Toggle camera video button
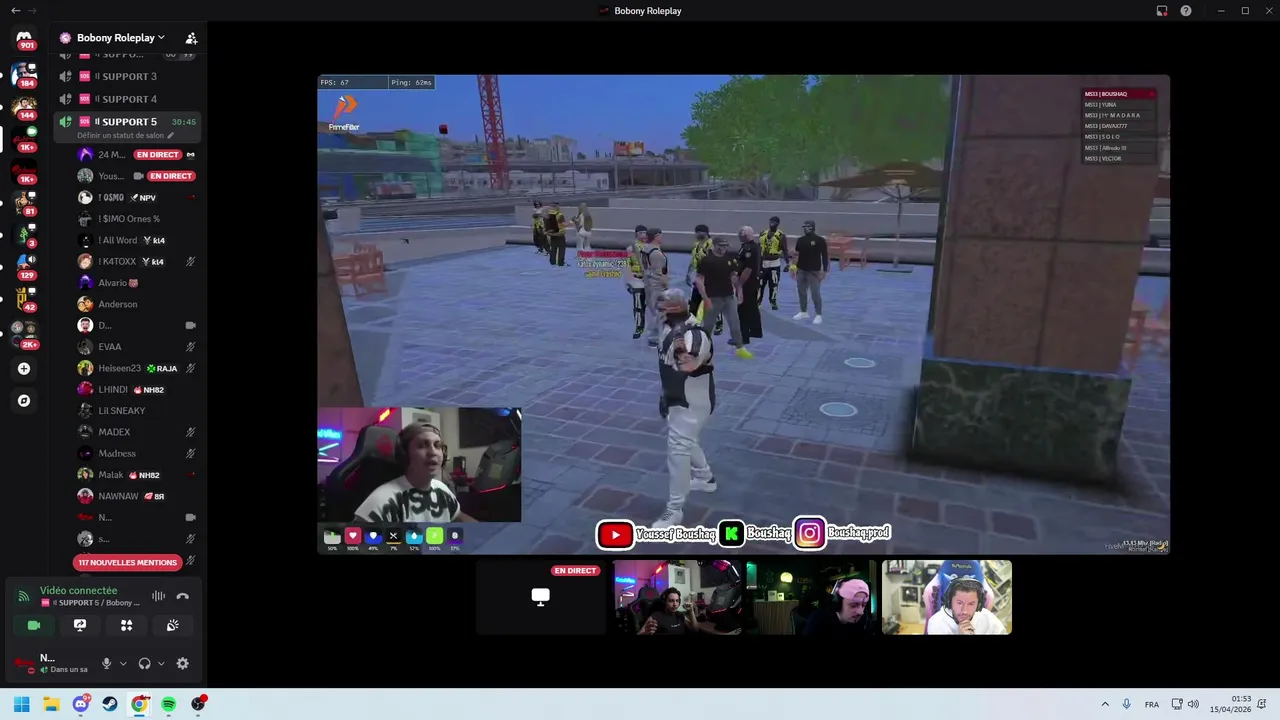Image resolution: width=1280 pixels, height=720 pixels. tap(34, 625)
